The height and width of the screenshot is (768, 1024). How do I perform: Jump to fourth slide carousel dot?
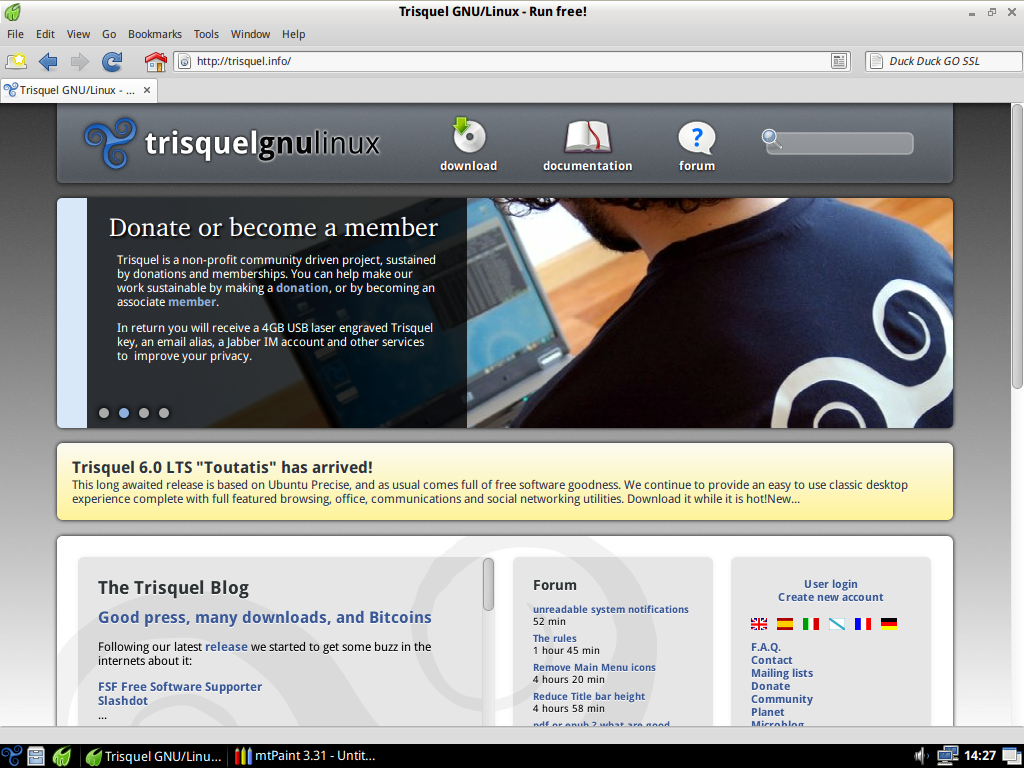(x=164, y=413)
